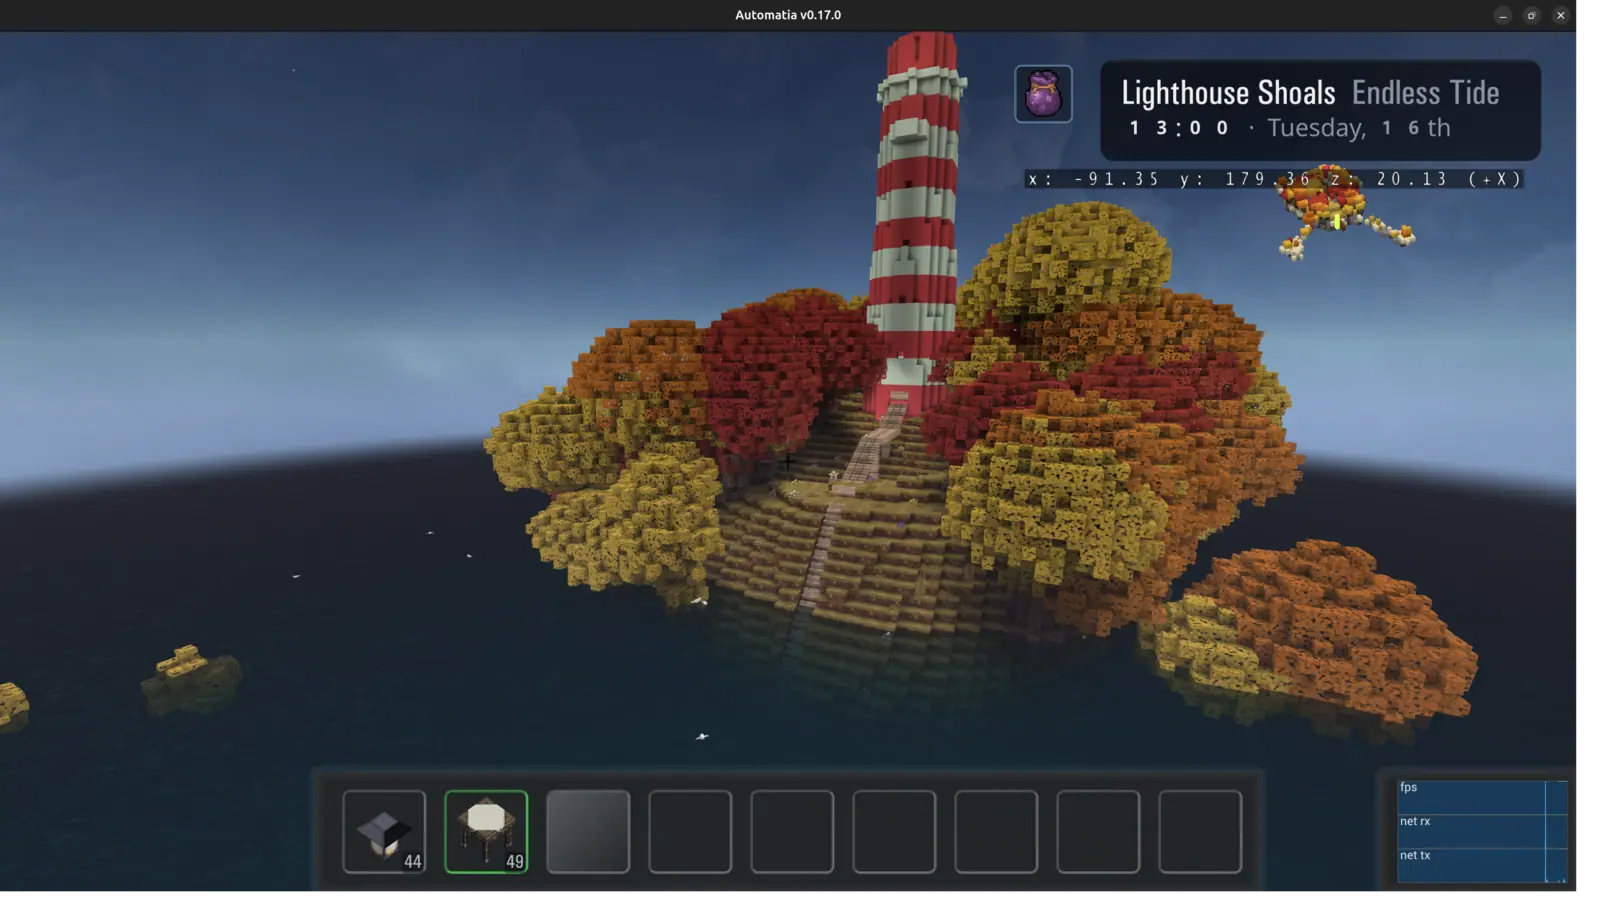This screenshot has height=916, width=1600.
Task: Select the table item with count 49
Action: 486,831
